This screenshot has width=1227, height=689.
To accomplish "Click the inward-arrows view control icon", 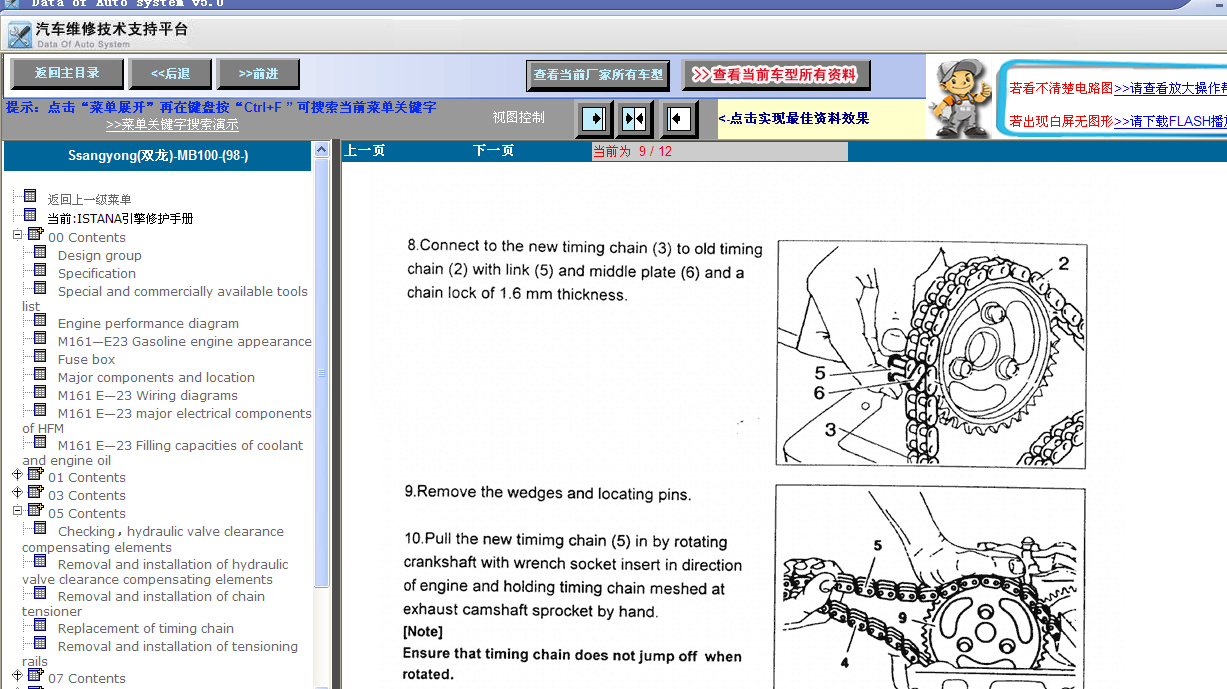I will tap(635, 119).
